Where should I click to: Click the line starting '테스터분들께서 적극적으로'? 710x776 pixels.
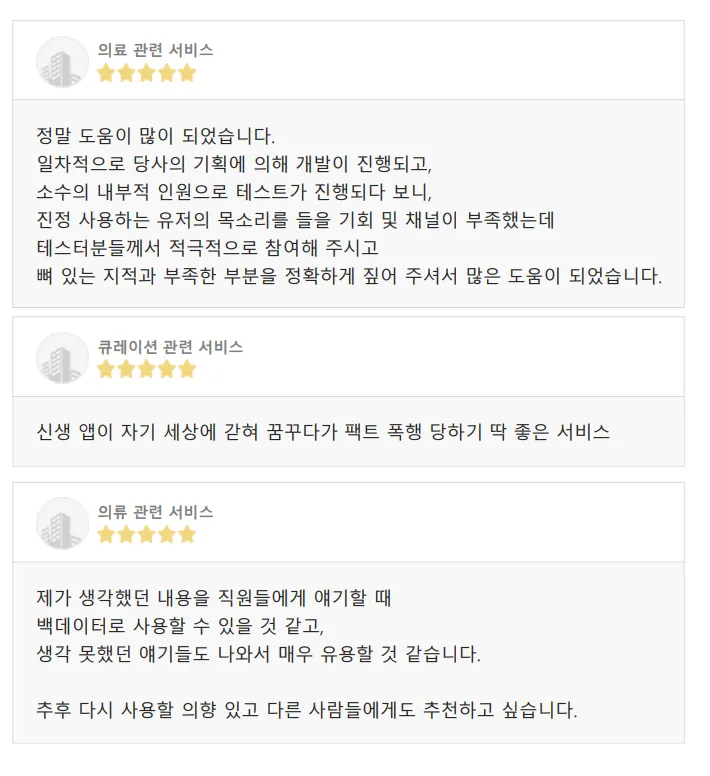point(207,247)
